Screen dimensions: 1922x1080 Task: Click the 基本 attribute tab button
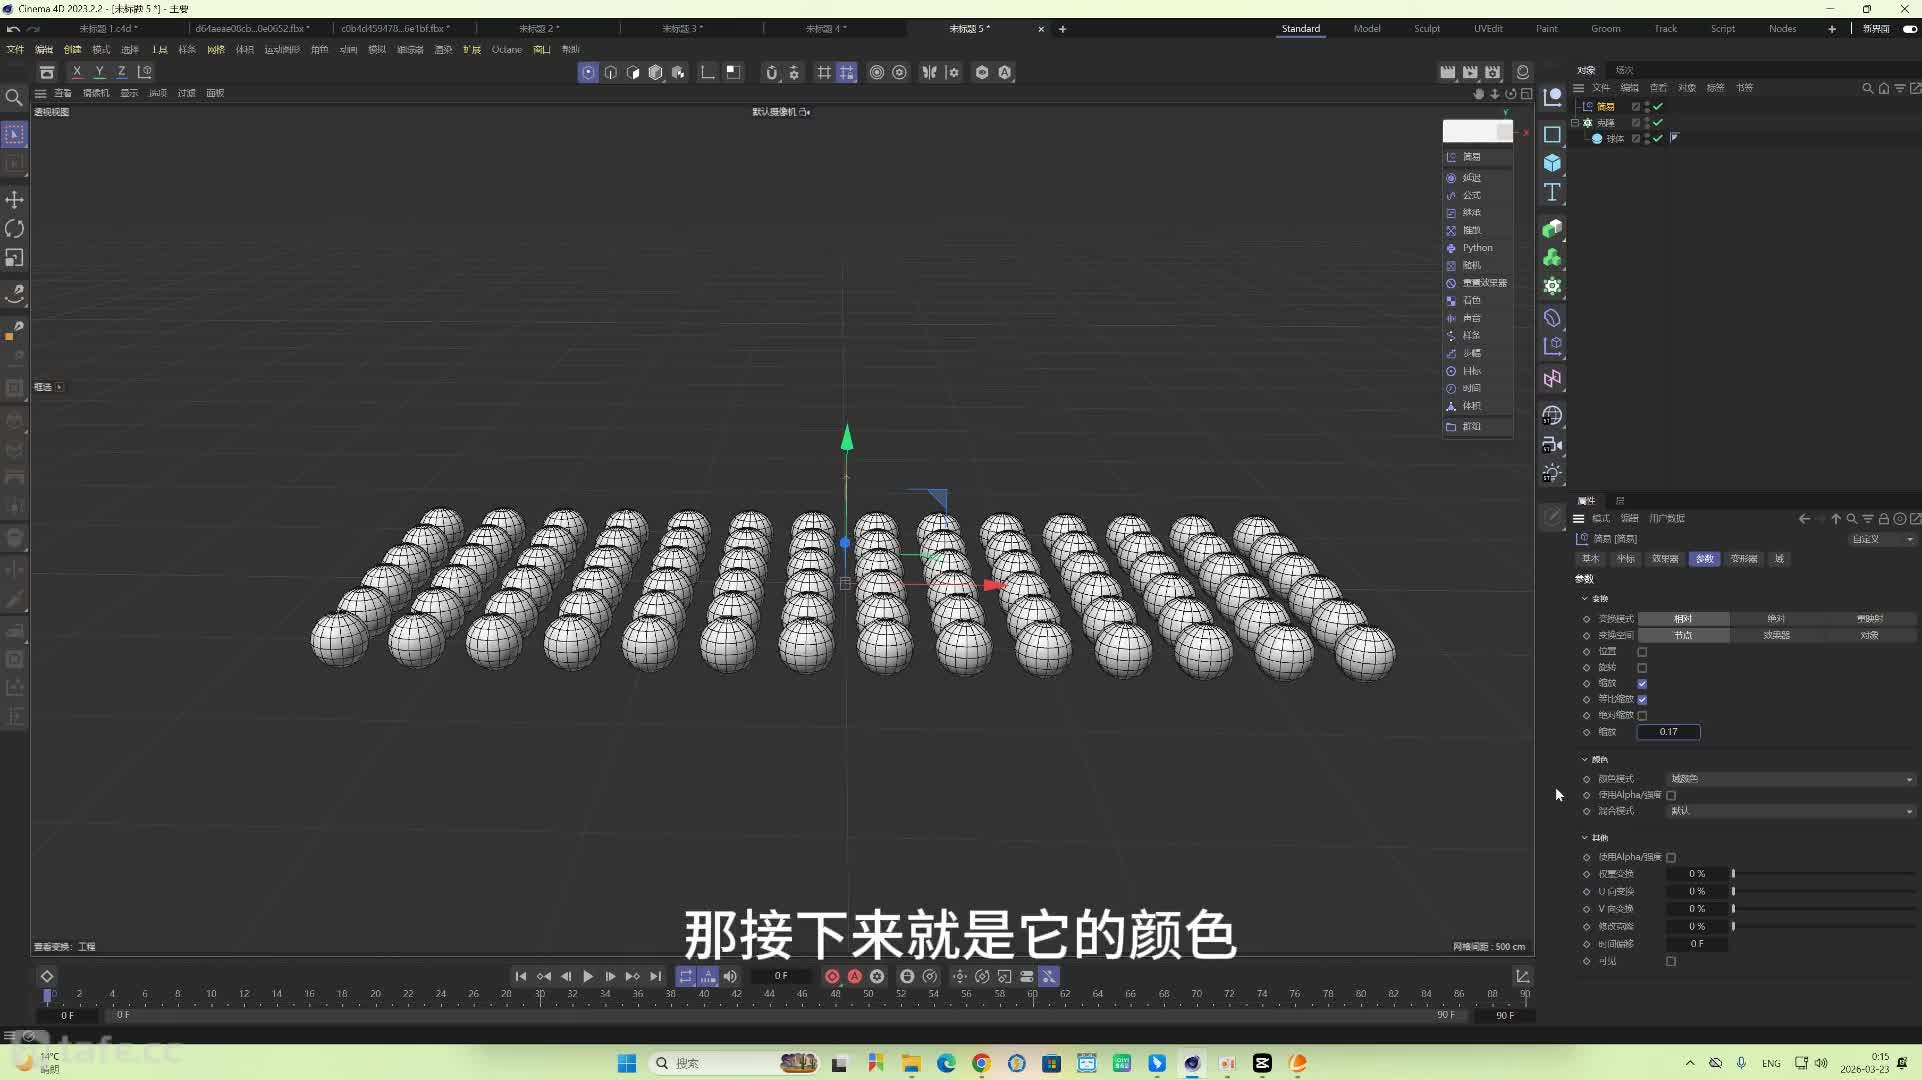pyautogui.click(x=1590, y=559)
